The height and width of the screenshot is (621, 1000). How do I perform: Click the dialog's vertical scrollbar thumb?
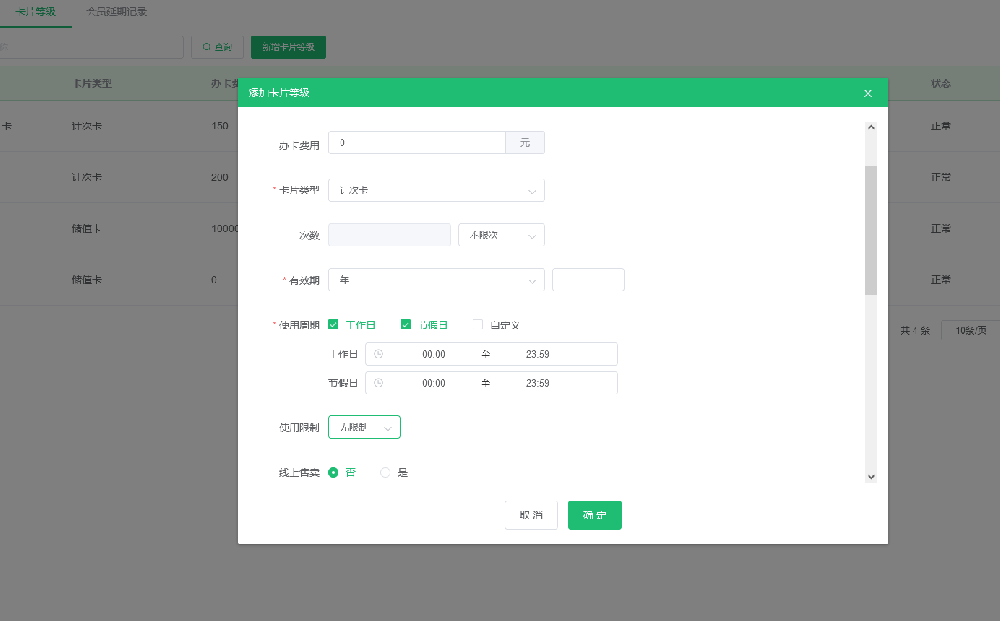click(870, 230)
